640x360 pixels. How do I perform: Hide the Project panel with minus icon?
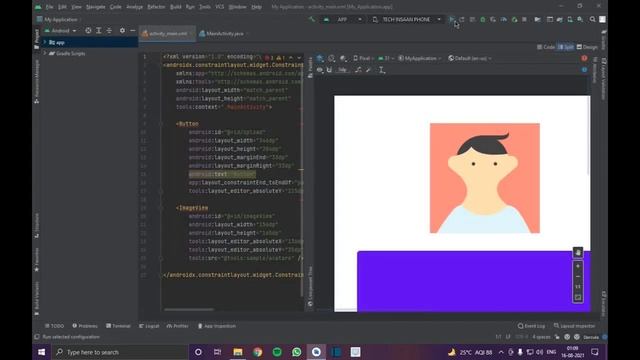pos(133,31)
